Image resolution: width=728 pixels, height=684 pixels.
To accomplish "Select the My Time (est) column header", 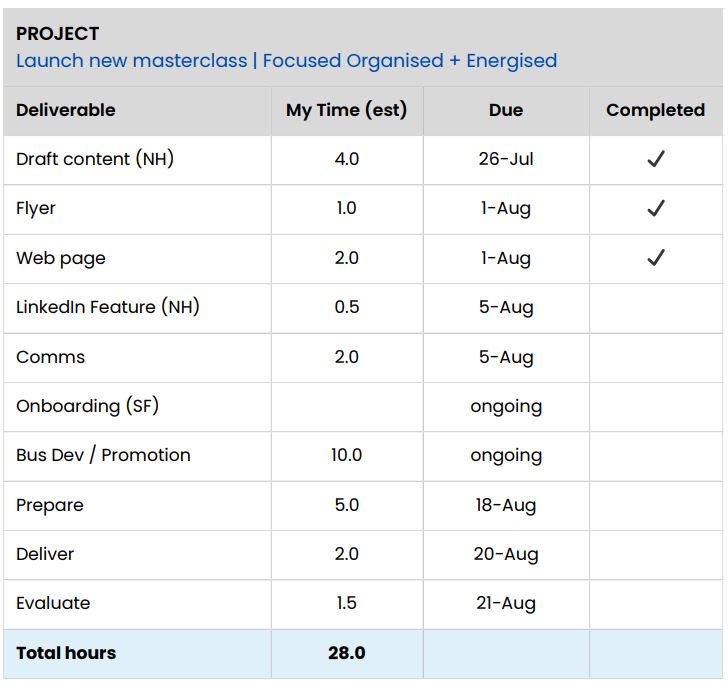I will click(x=346, y=110).
